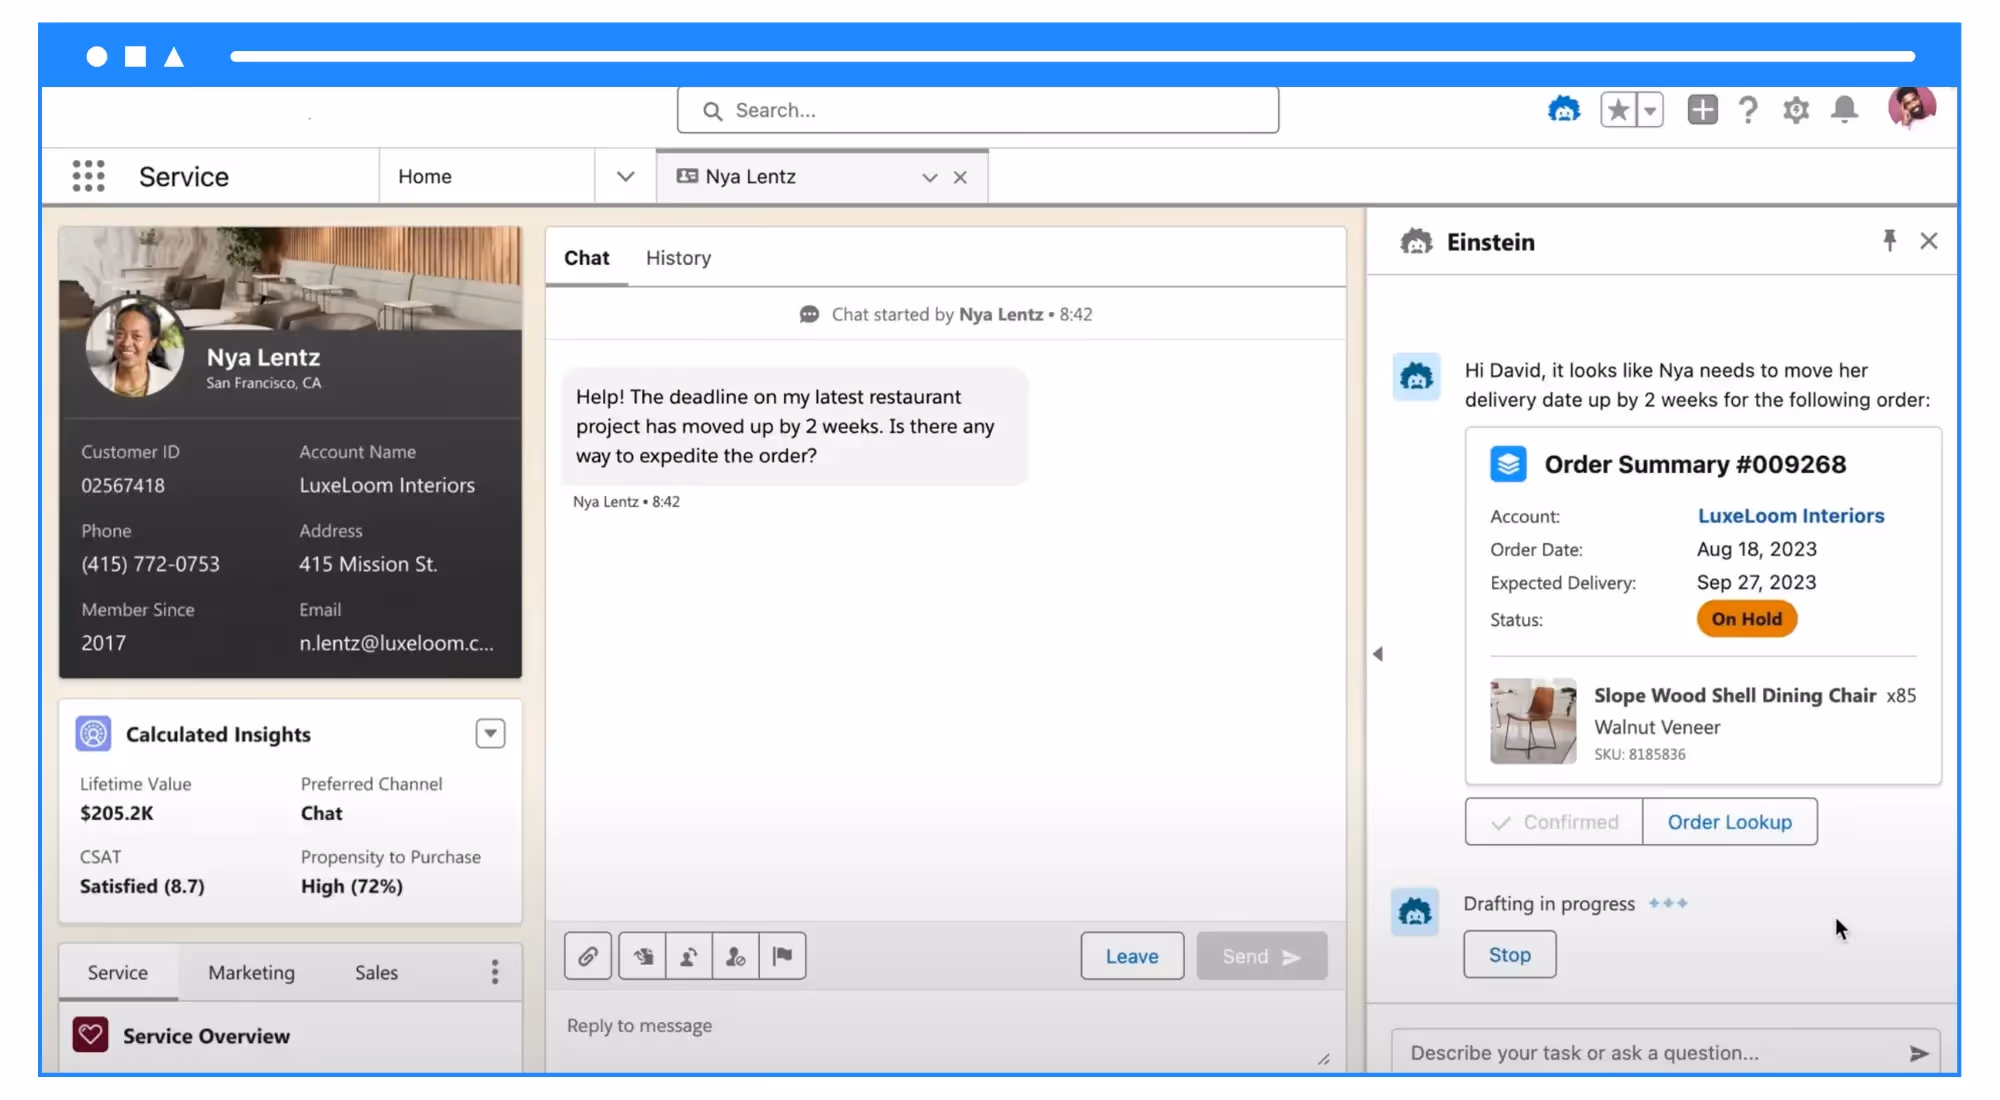Screen dimensions: 2000x1100
Task: Click CSAT Satisfied (8.7) value
Action: tap(142, 886)
